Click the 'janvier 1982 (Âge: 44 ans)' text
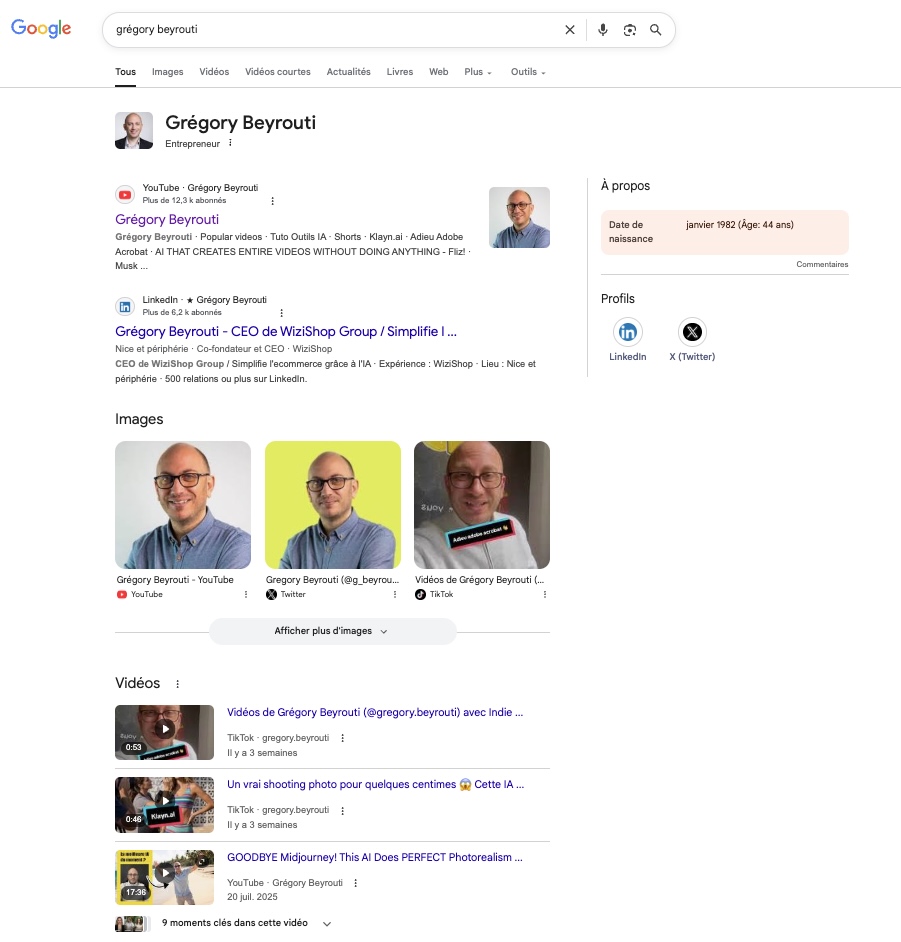901x942 pixels. (x=739, y=225)
